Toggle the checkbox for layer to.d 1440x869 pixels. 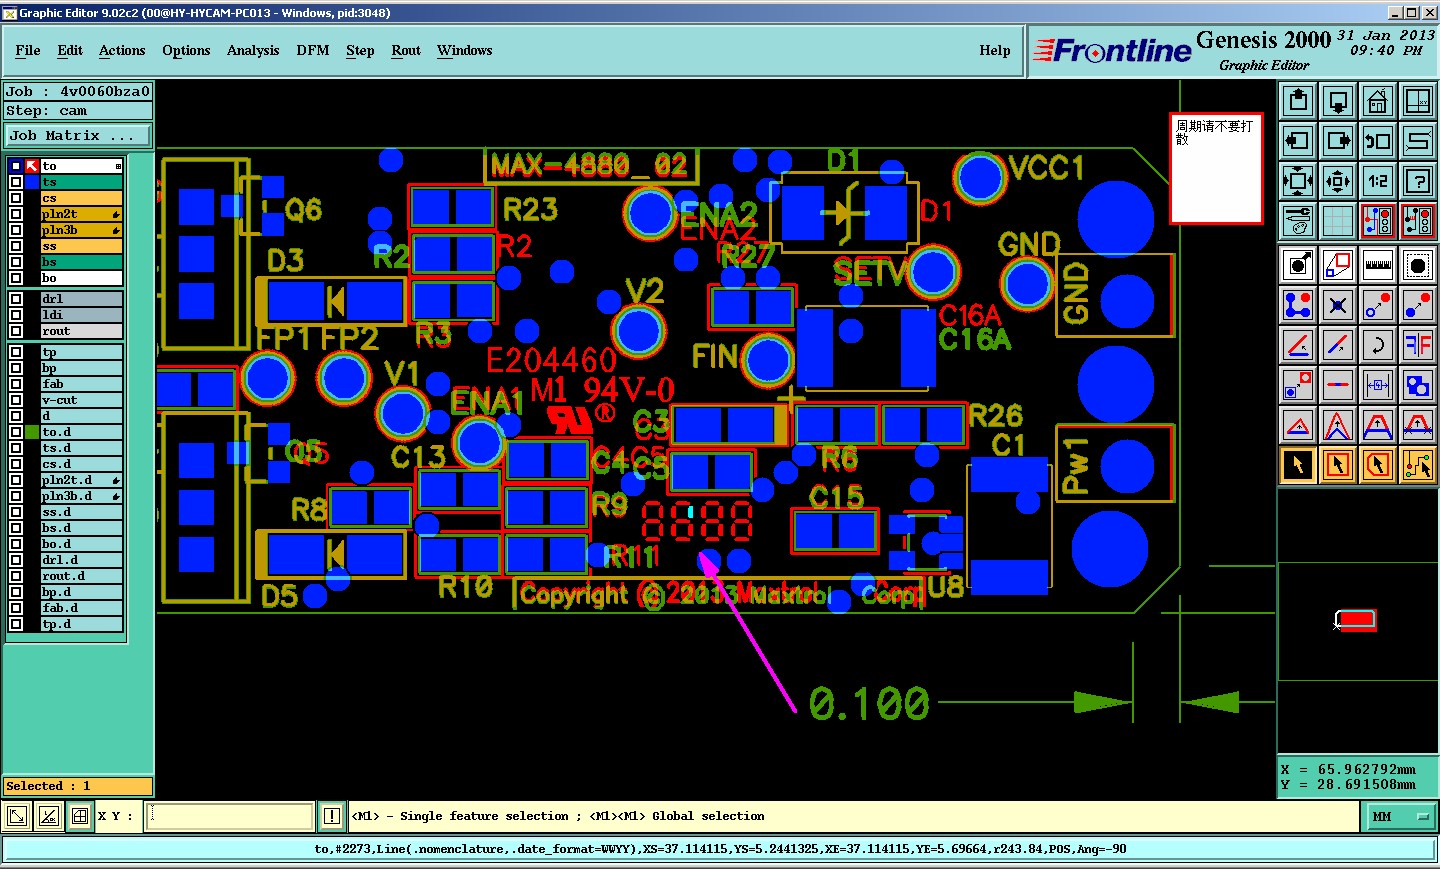pos(15,432)
